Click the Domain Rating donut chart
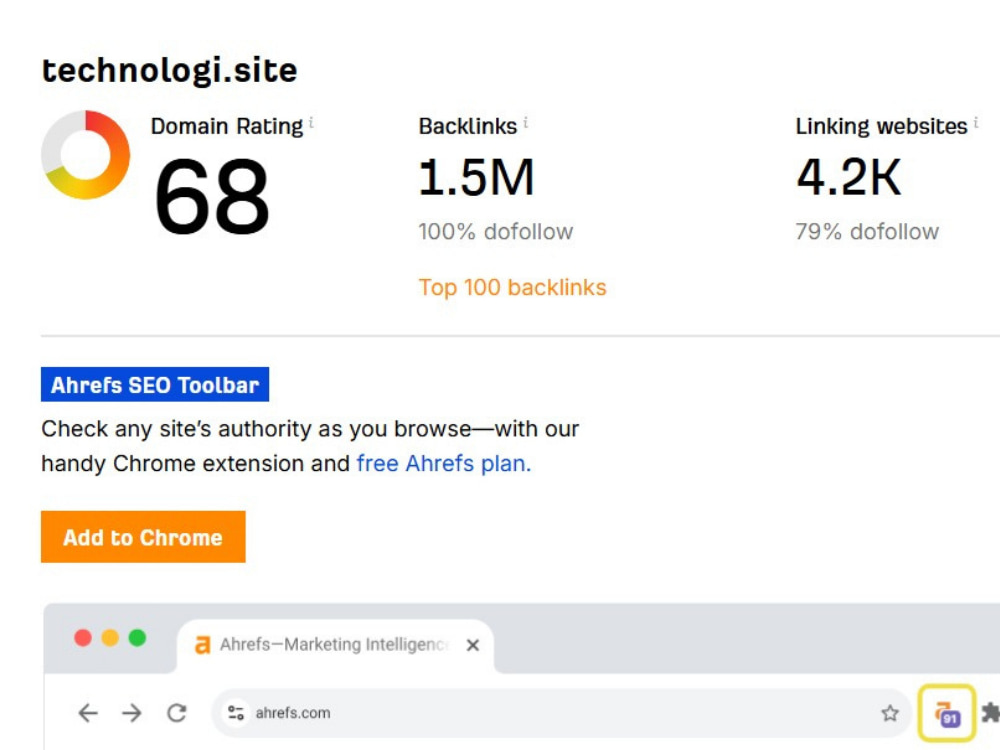 tap(85, 154)
